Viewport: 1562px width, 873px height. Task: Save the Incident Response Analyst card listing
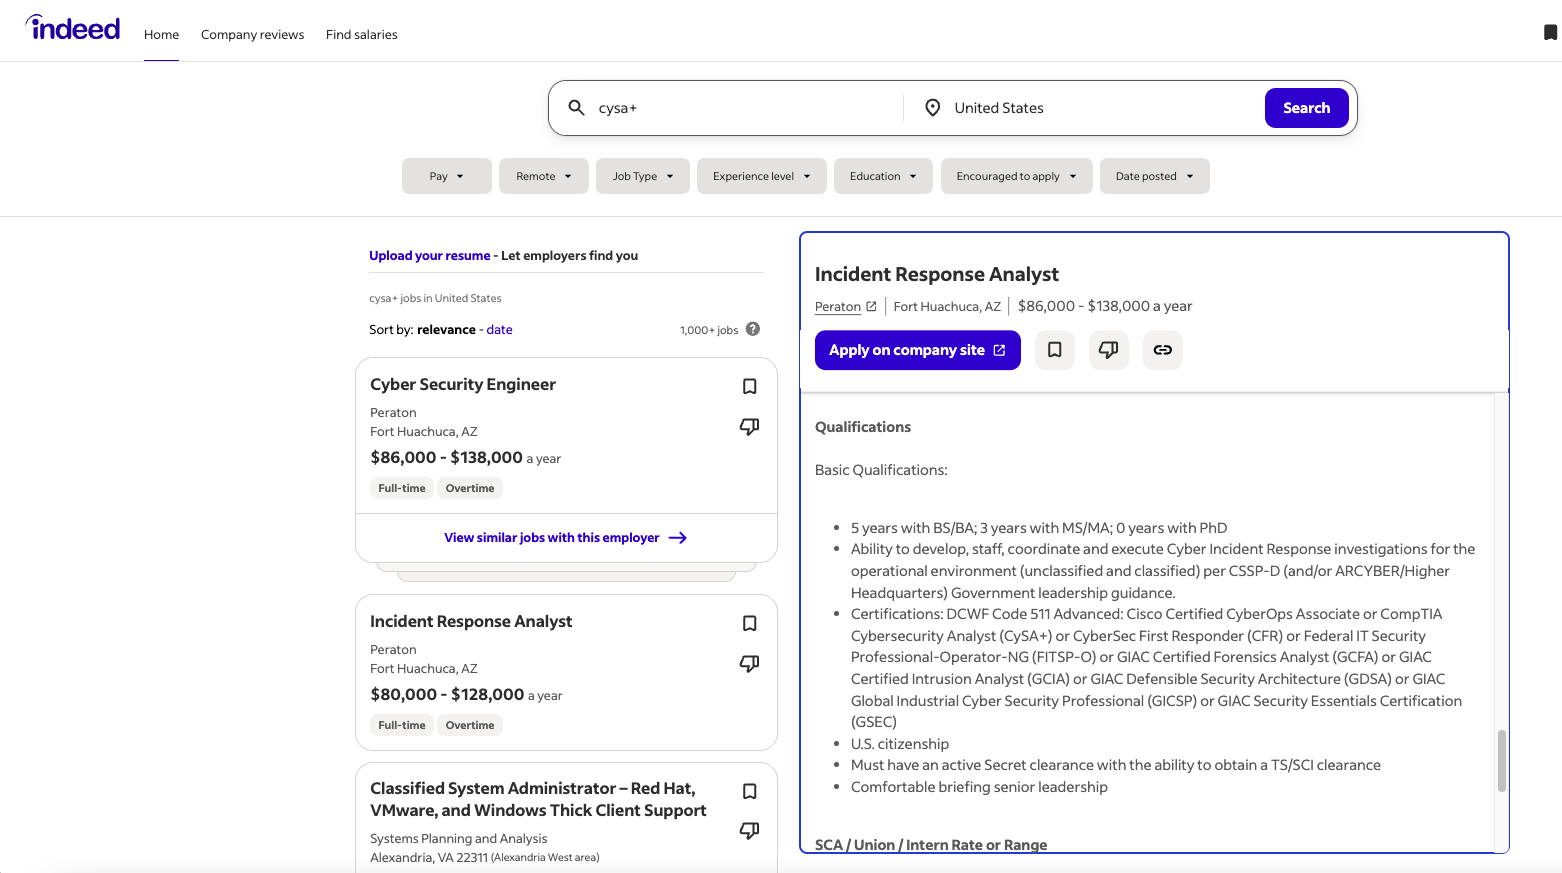(749, 624)
